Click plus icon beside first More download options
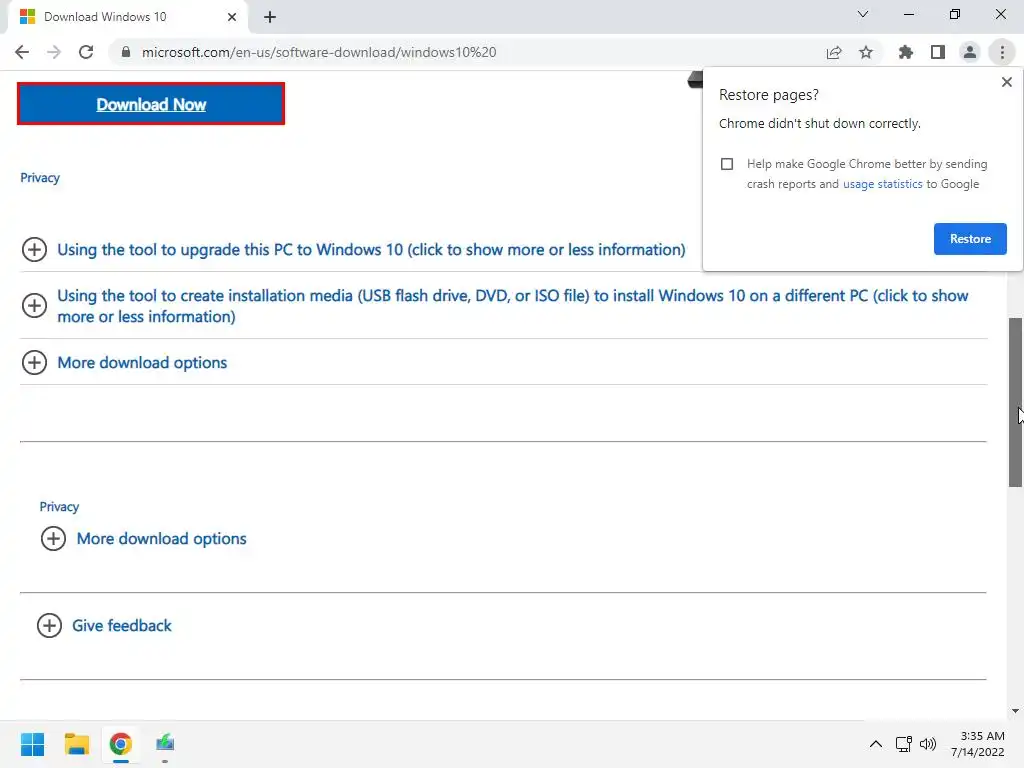Viewport: 1024px width, 768px height. point(34,362)
